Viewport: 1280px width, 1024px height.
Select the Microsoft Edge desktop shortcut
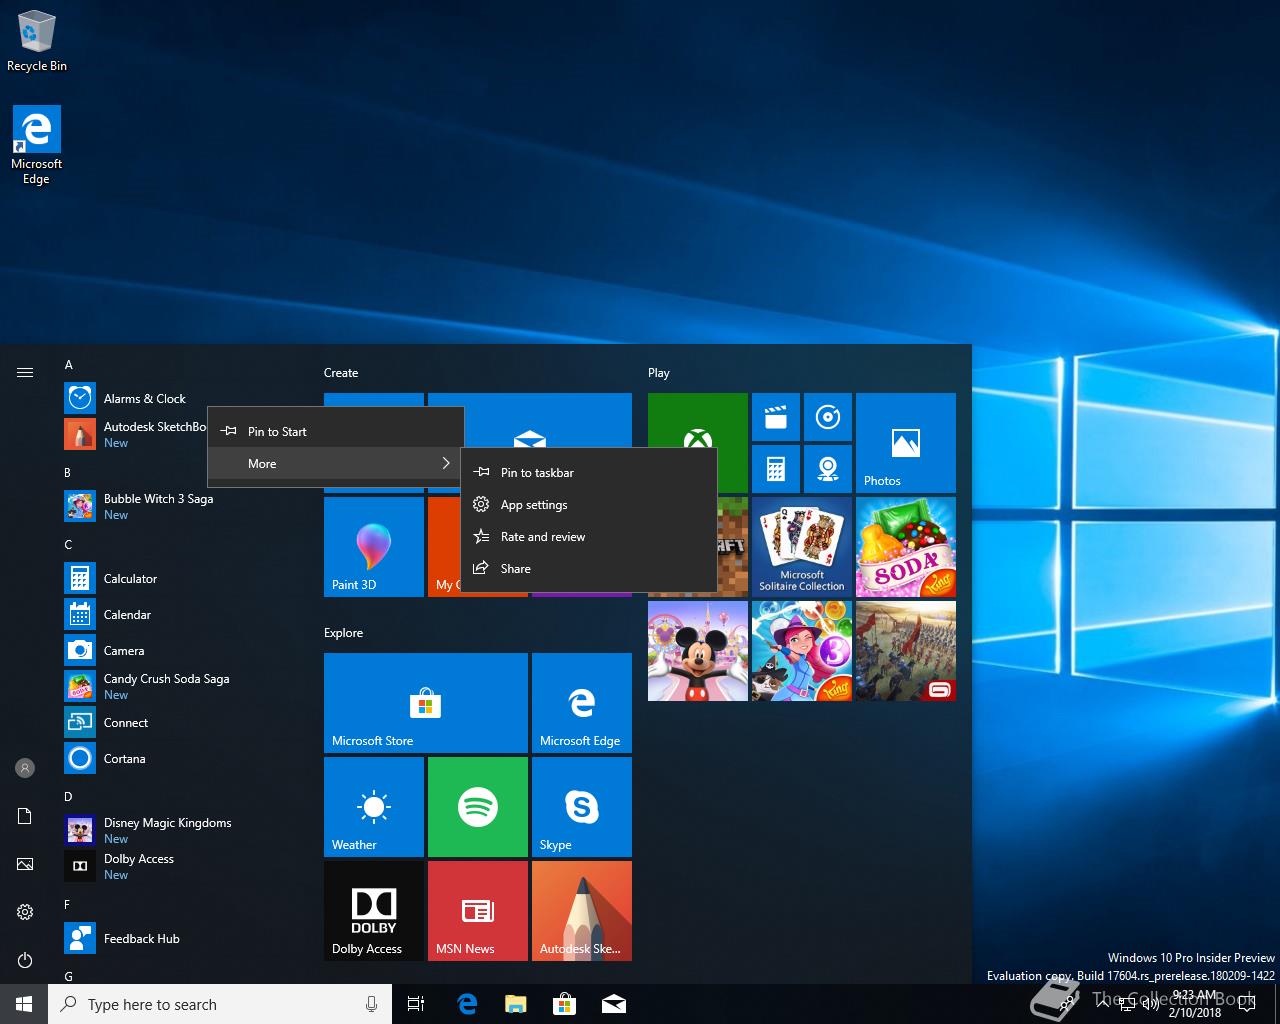point(37,145)
